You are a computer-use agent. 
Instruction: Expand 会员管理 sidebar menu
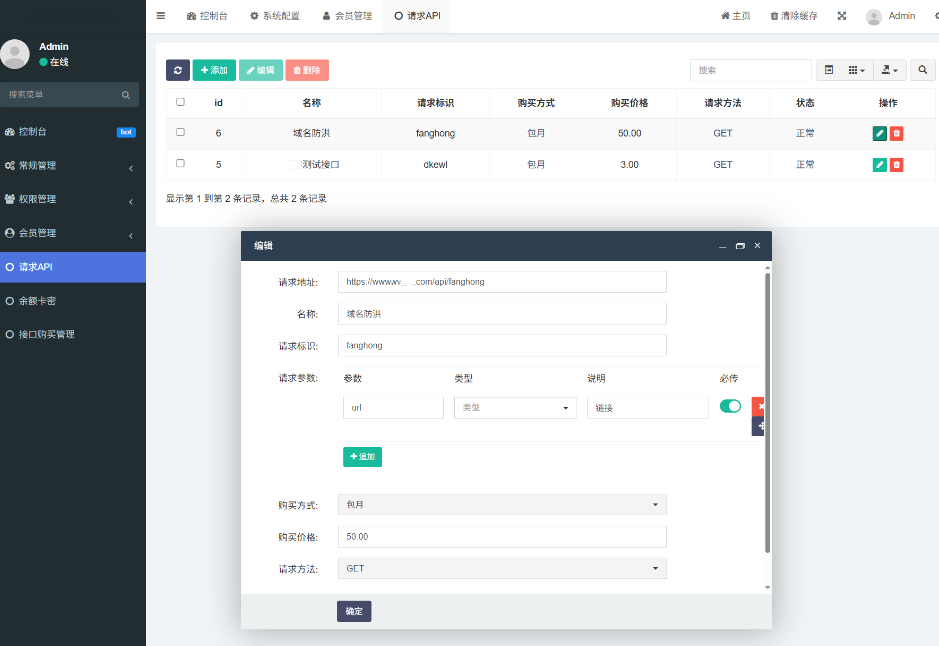72,233
